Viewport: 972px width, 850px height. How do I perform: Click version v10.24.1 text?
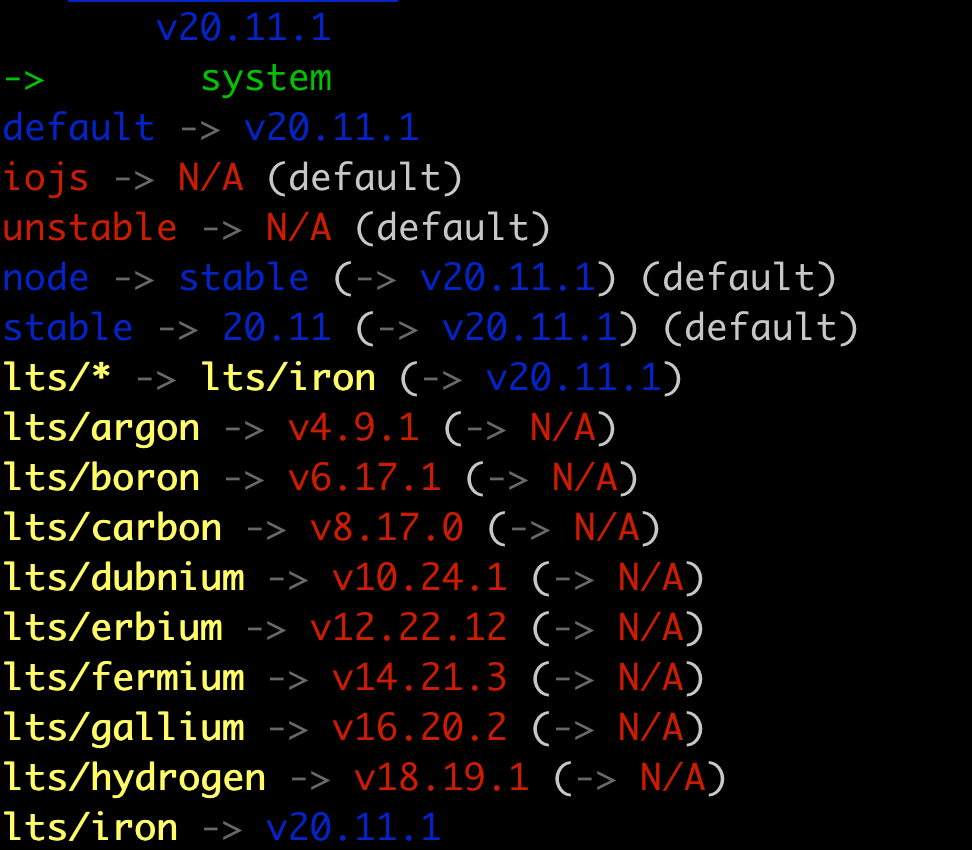pos(419,578)
